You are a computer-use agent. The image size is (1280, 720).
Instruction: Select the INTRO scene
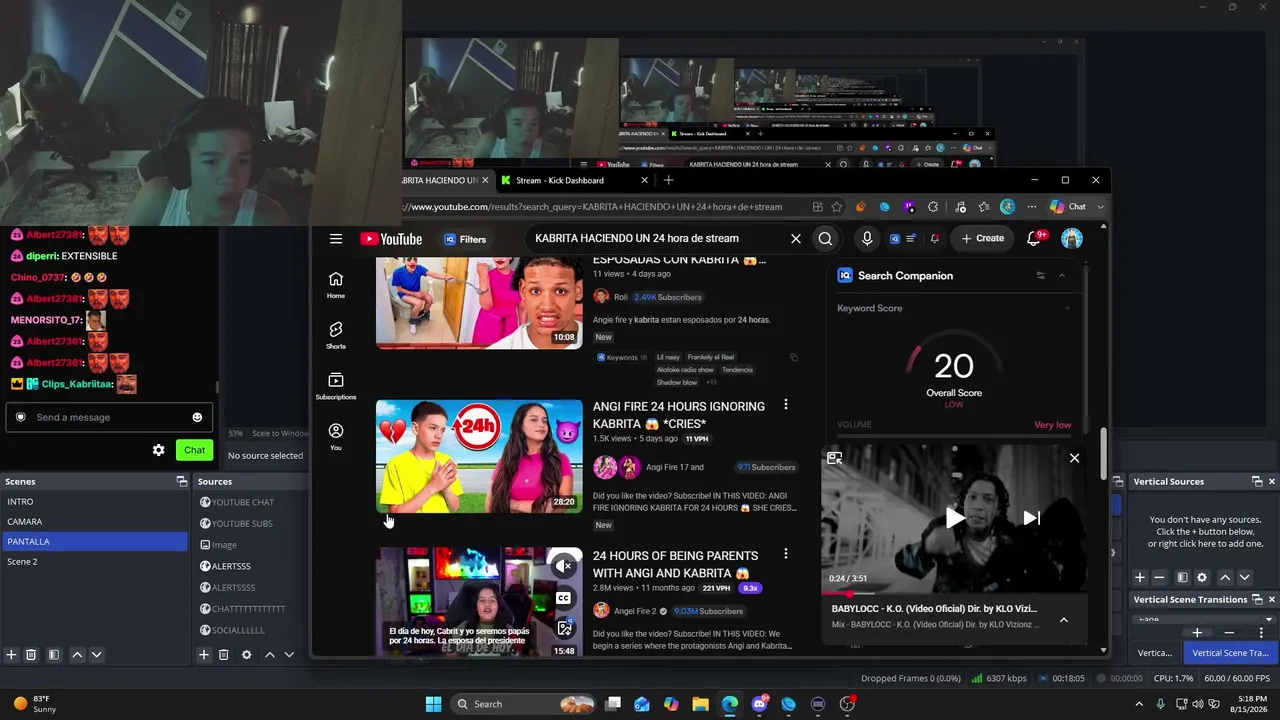[95, 502]
